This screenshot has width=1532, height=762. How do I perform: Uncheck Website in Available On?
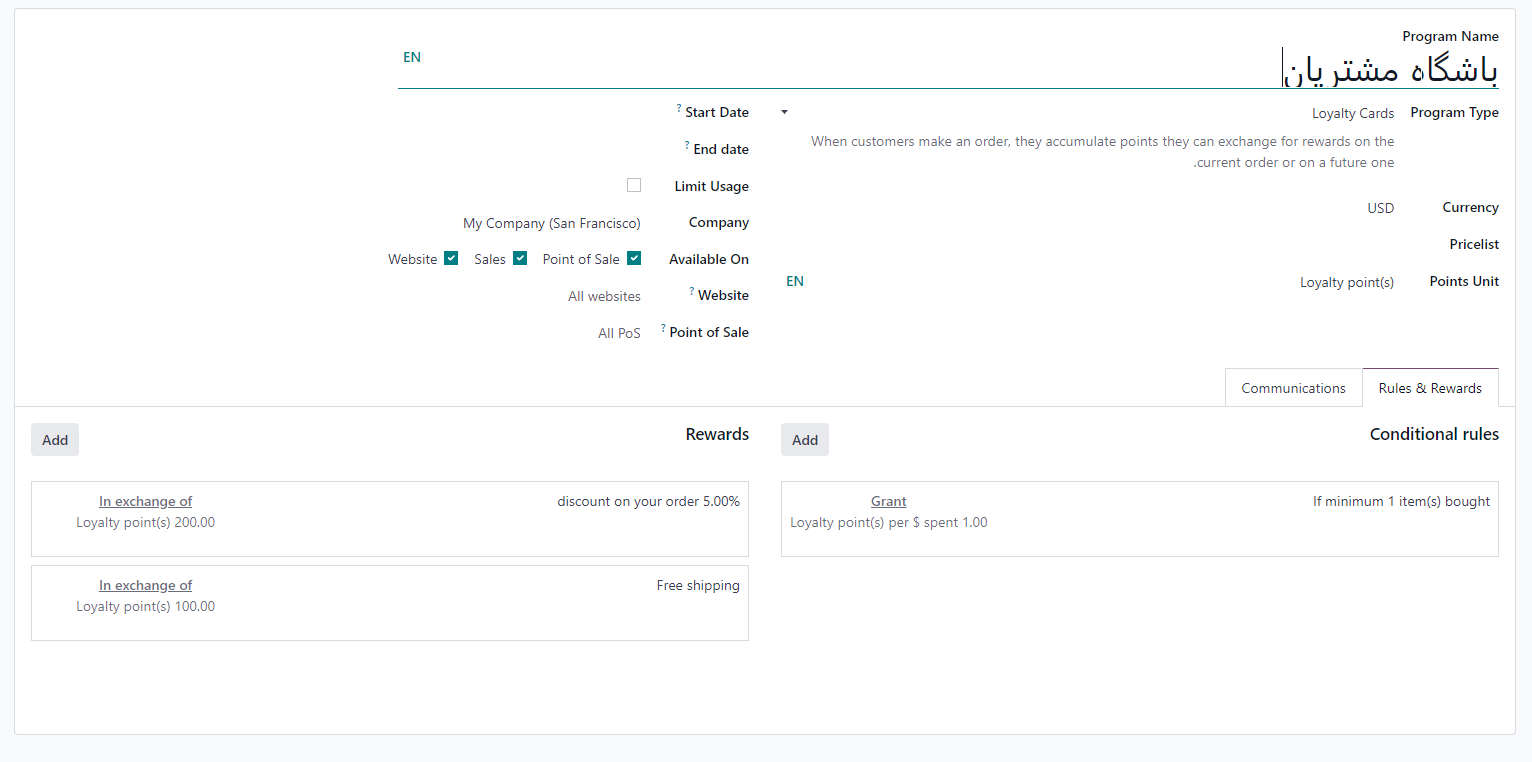[451, 258]
